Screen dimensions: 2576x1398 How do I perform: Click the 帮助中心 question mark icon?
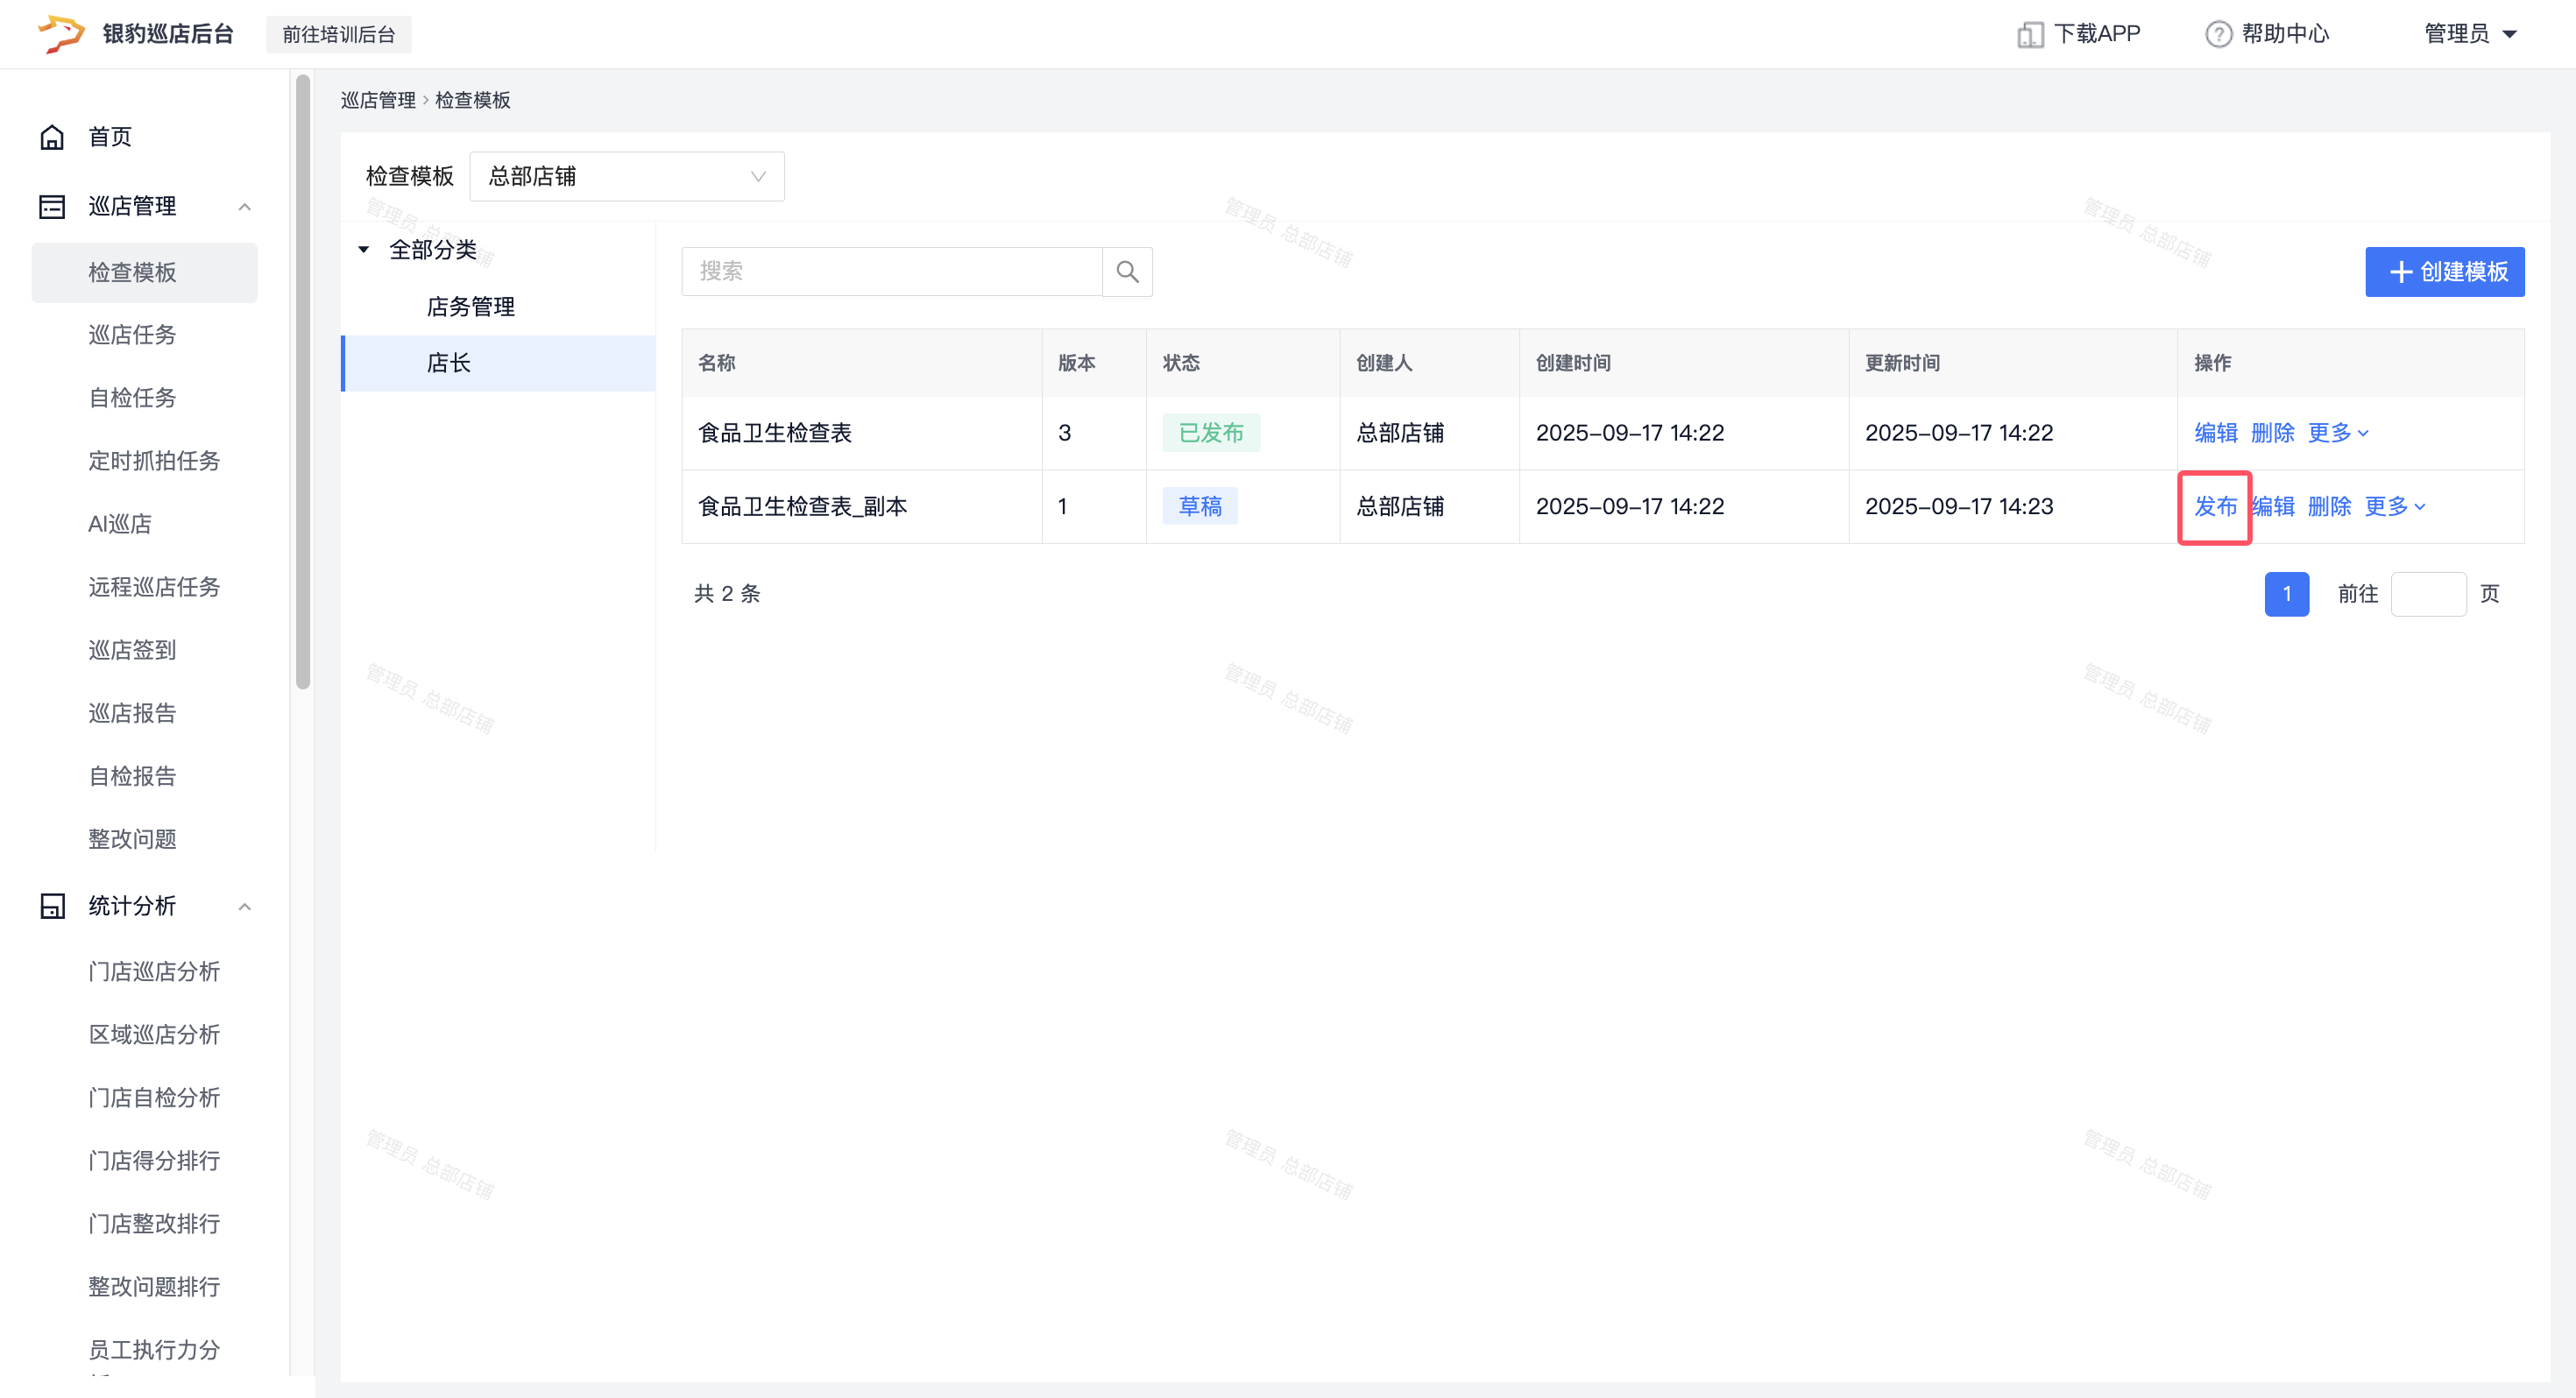click(2218, 35)
